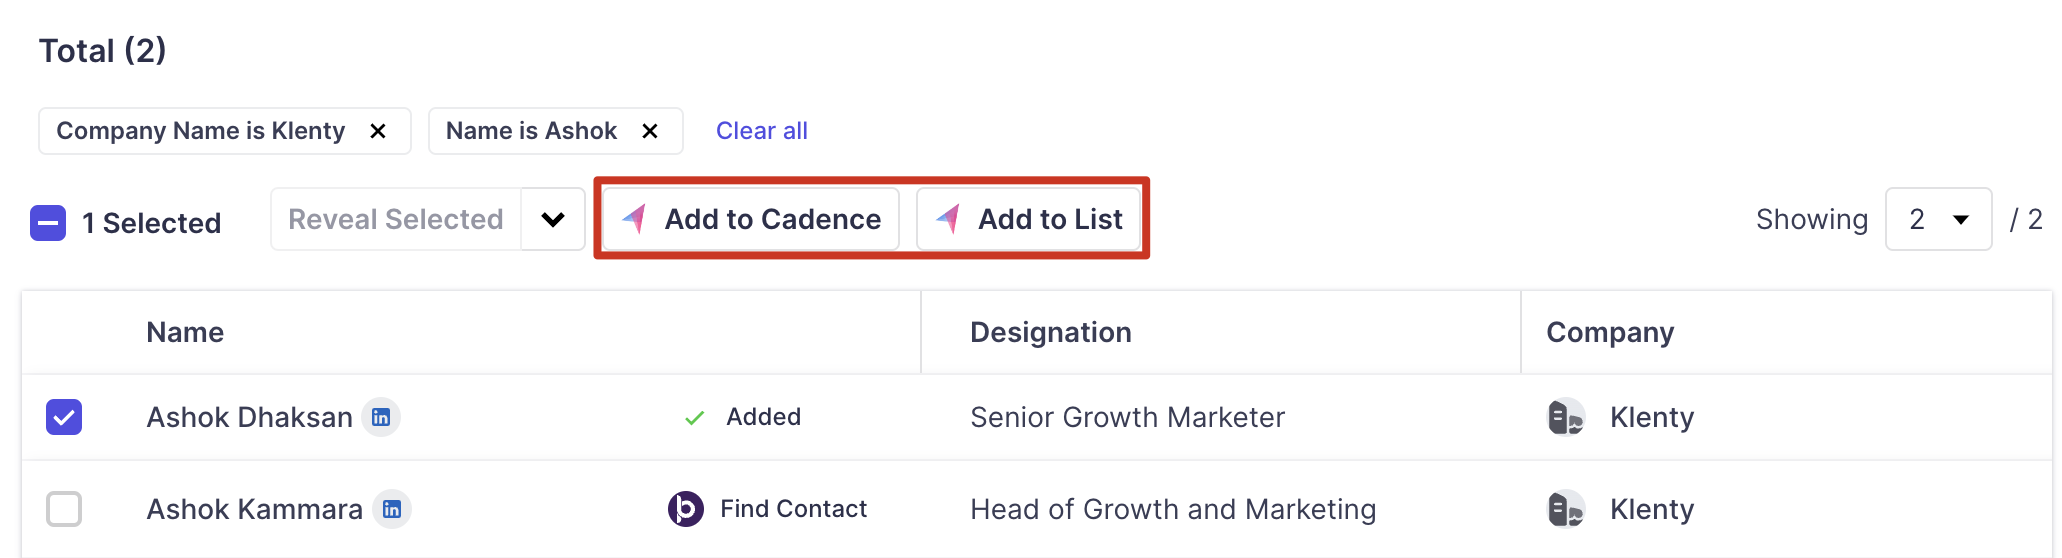Click the Reveal Selected button

396,220
